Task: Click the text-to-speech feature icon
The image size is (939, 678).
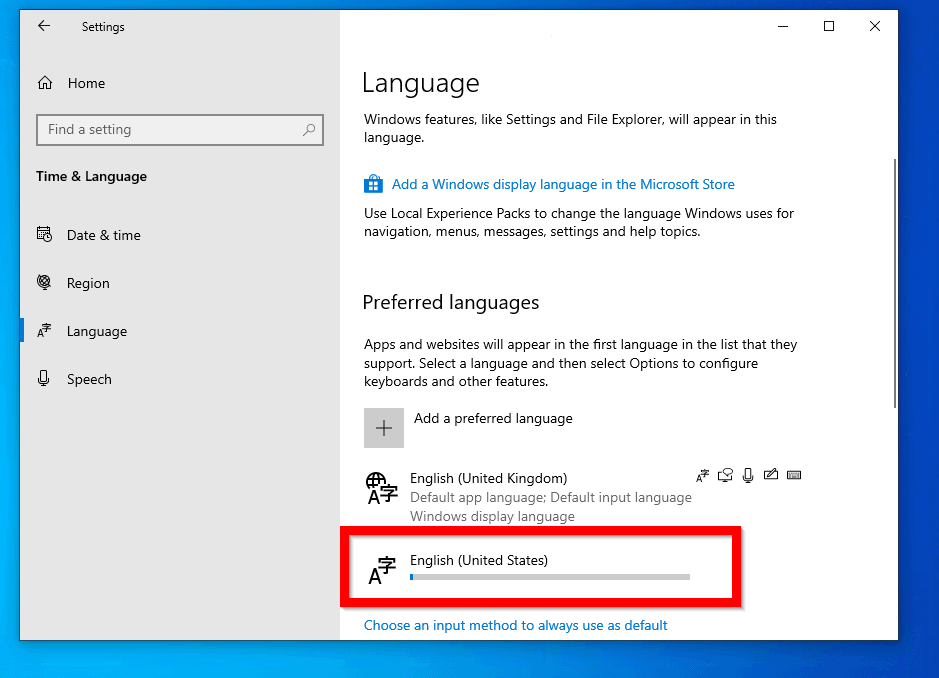Action: point(725,476)
